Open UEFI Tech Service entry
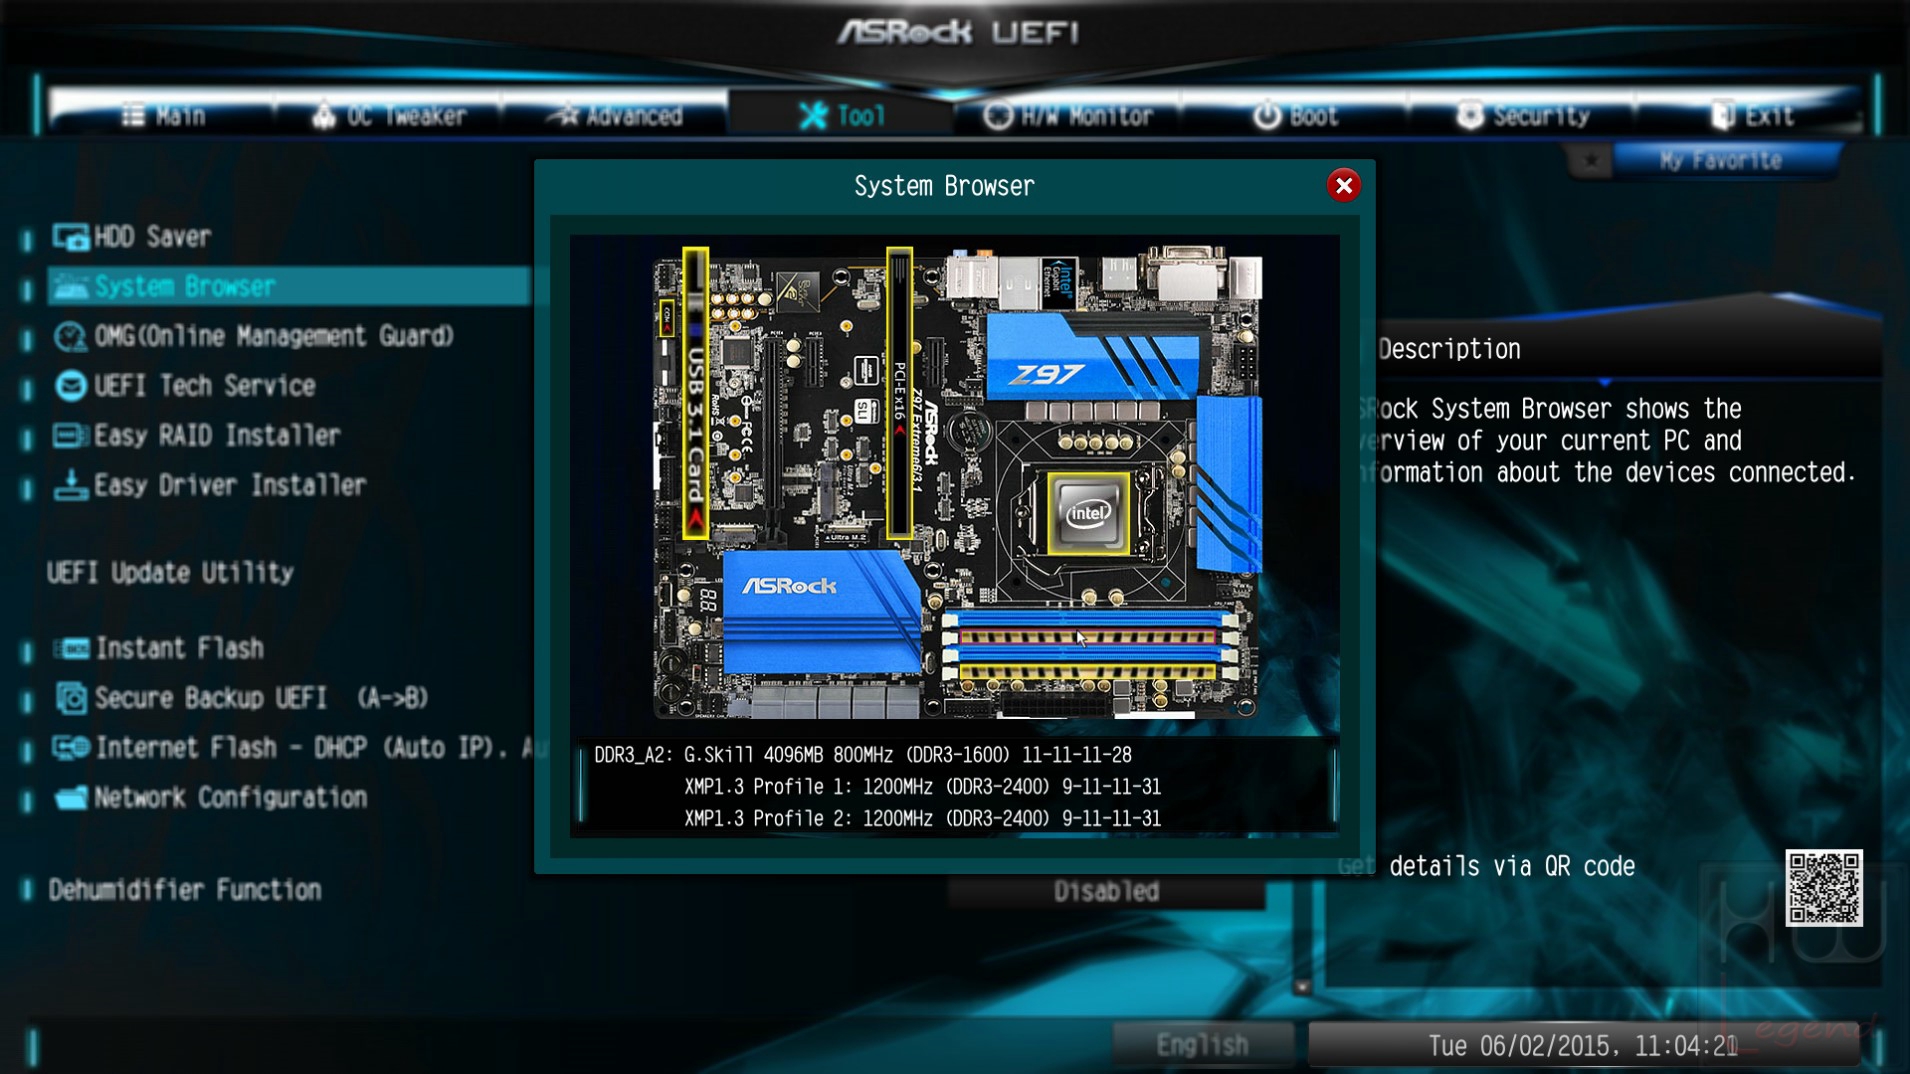 (x=204, y=386)
